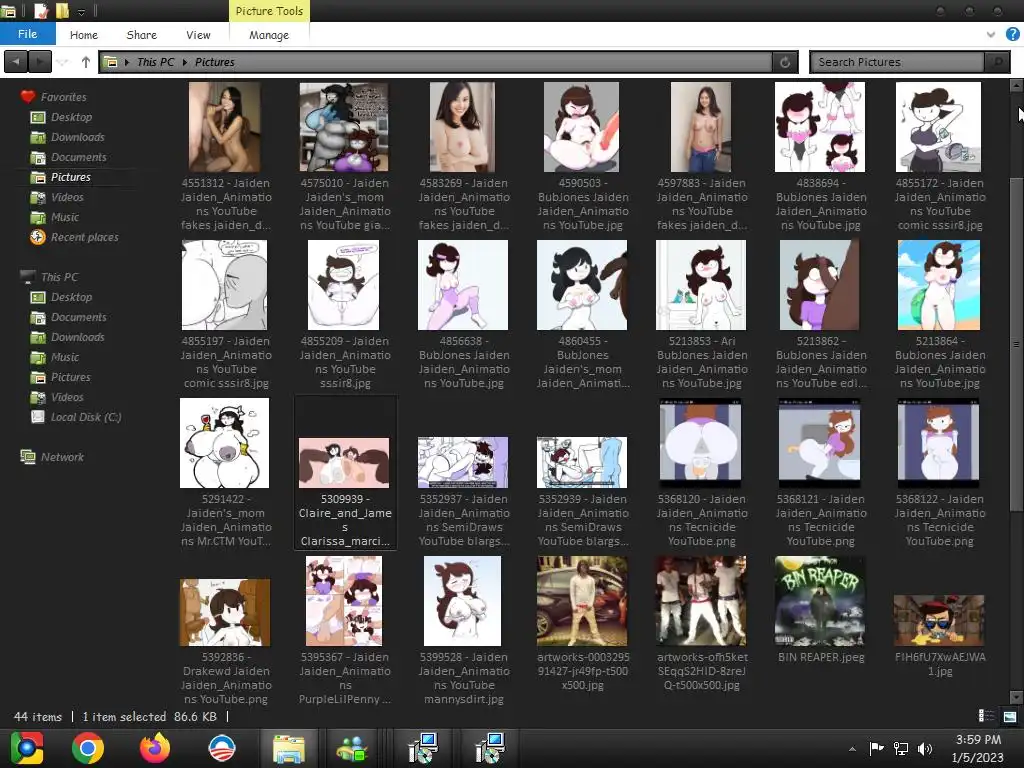Open Downloads under Favorites
Image resolution: width=1024 pixels, height=768 pixels.
(x=77, y=137)
